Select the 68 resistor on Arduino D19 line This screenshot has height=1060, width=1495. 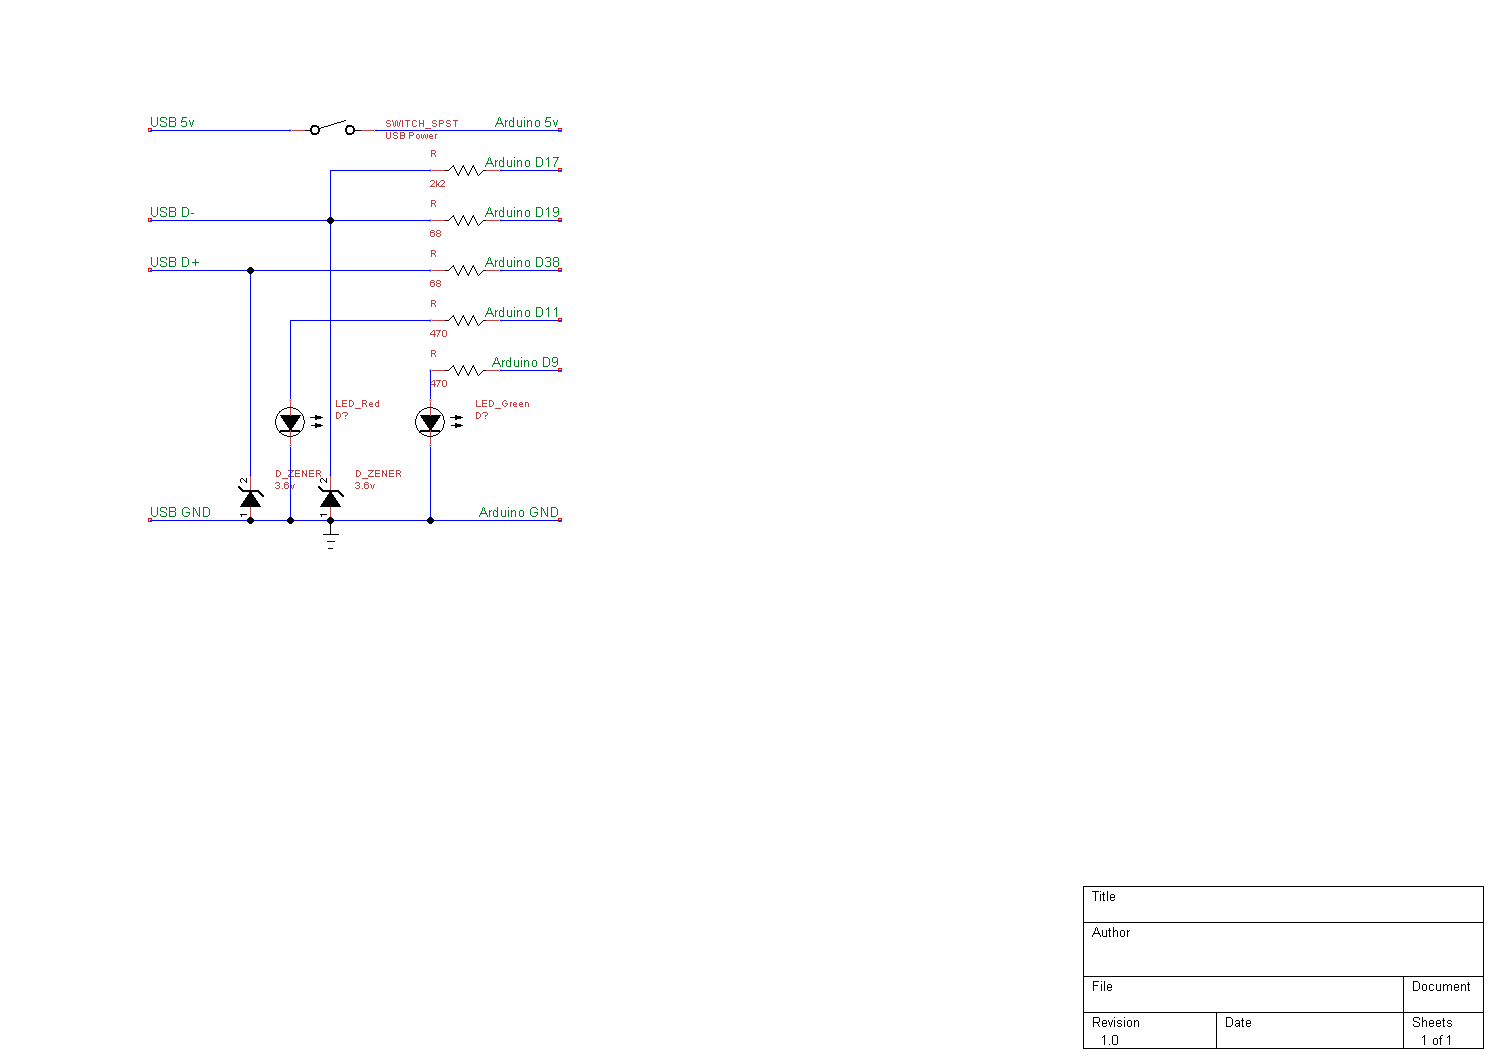tap(465, 220)
